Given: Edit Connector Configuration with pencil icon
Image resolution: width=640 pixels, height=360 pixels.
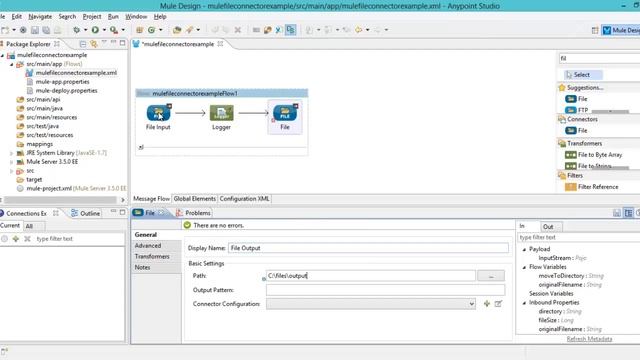Looking at the screenshot, I should [498, 304].
